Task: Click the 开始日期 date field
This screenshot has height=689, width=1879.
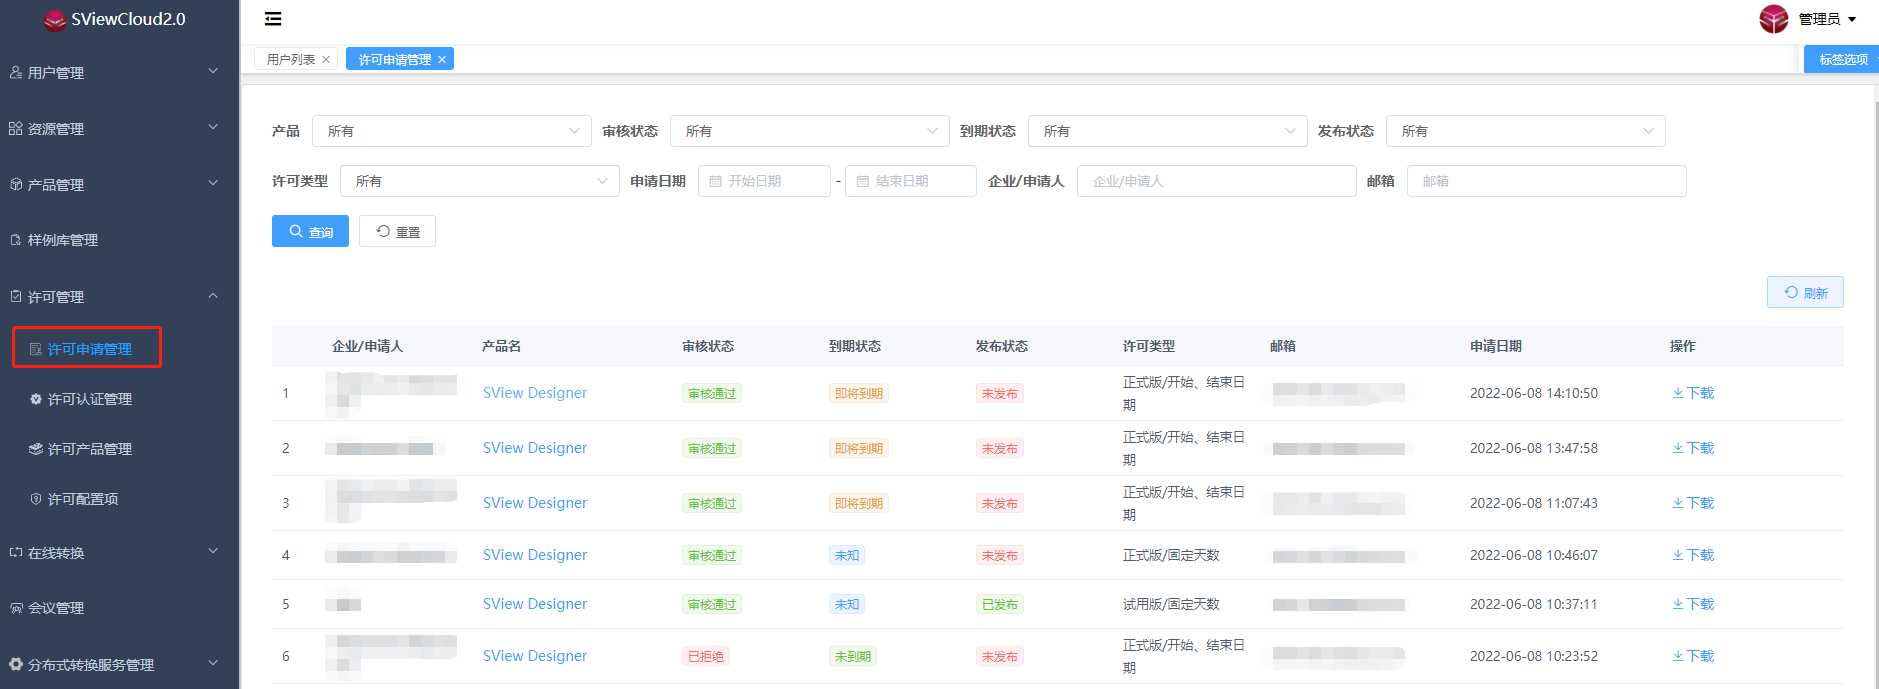Action: click(x=765, y=181)
